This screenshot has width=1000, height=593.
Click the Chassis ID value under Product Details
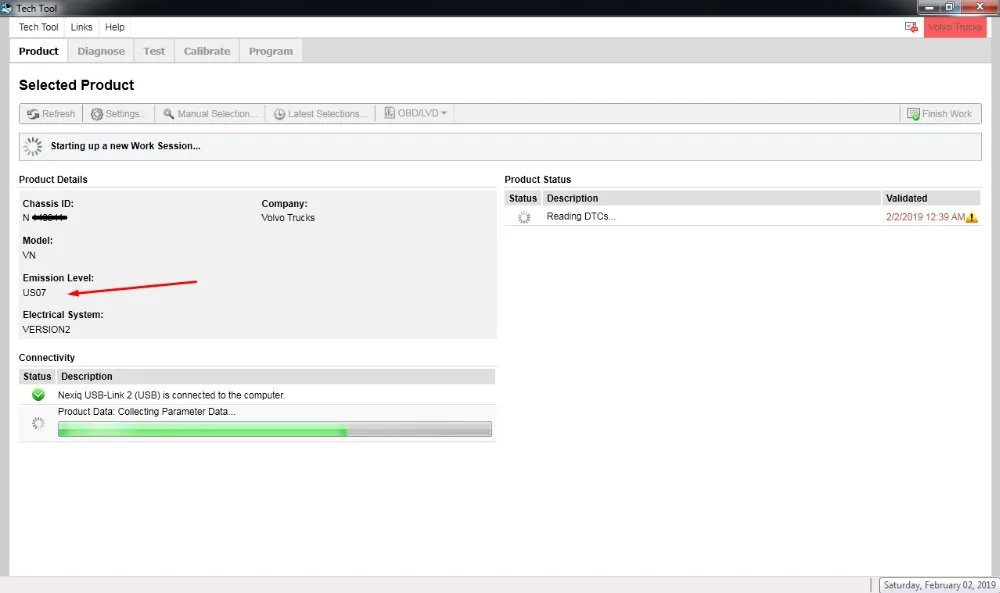click(45, 217)
